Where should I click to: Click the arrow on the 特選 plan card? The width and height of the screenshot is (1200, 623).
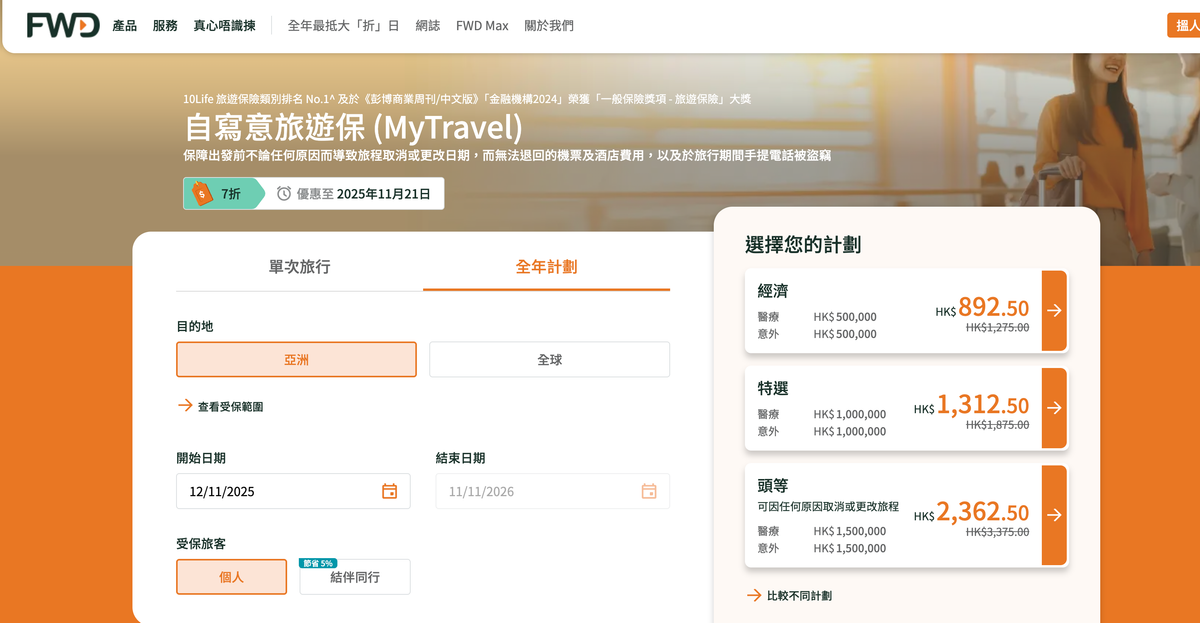[1053, 408]
